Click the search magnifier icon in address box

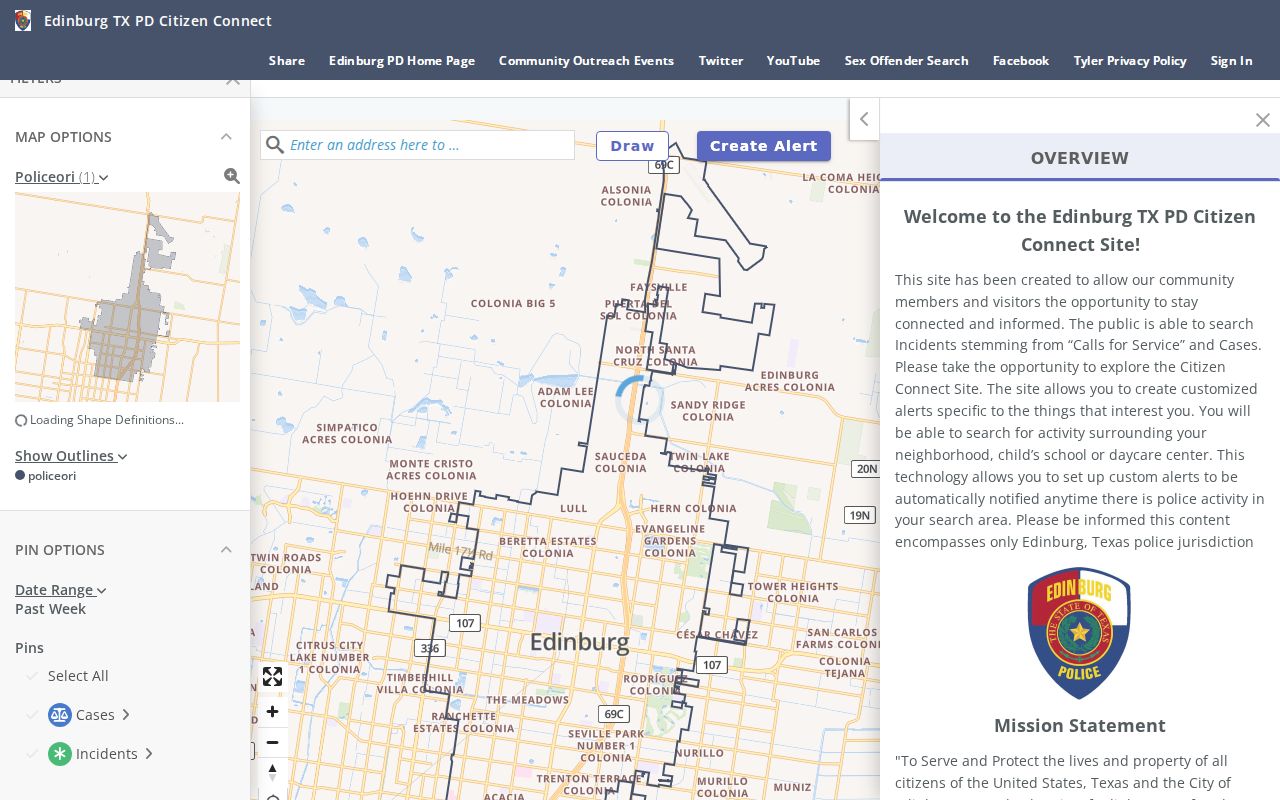(x=275, y=145)
